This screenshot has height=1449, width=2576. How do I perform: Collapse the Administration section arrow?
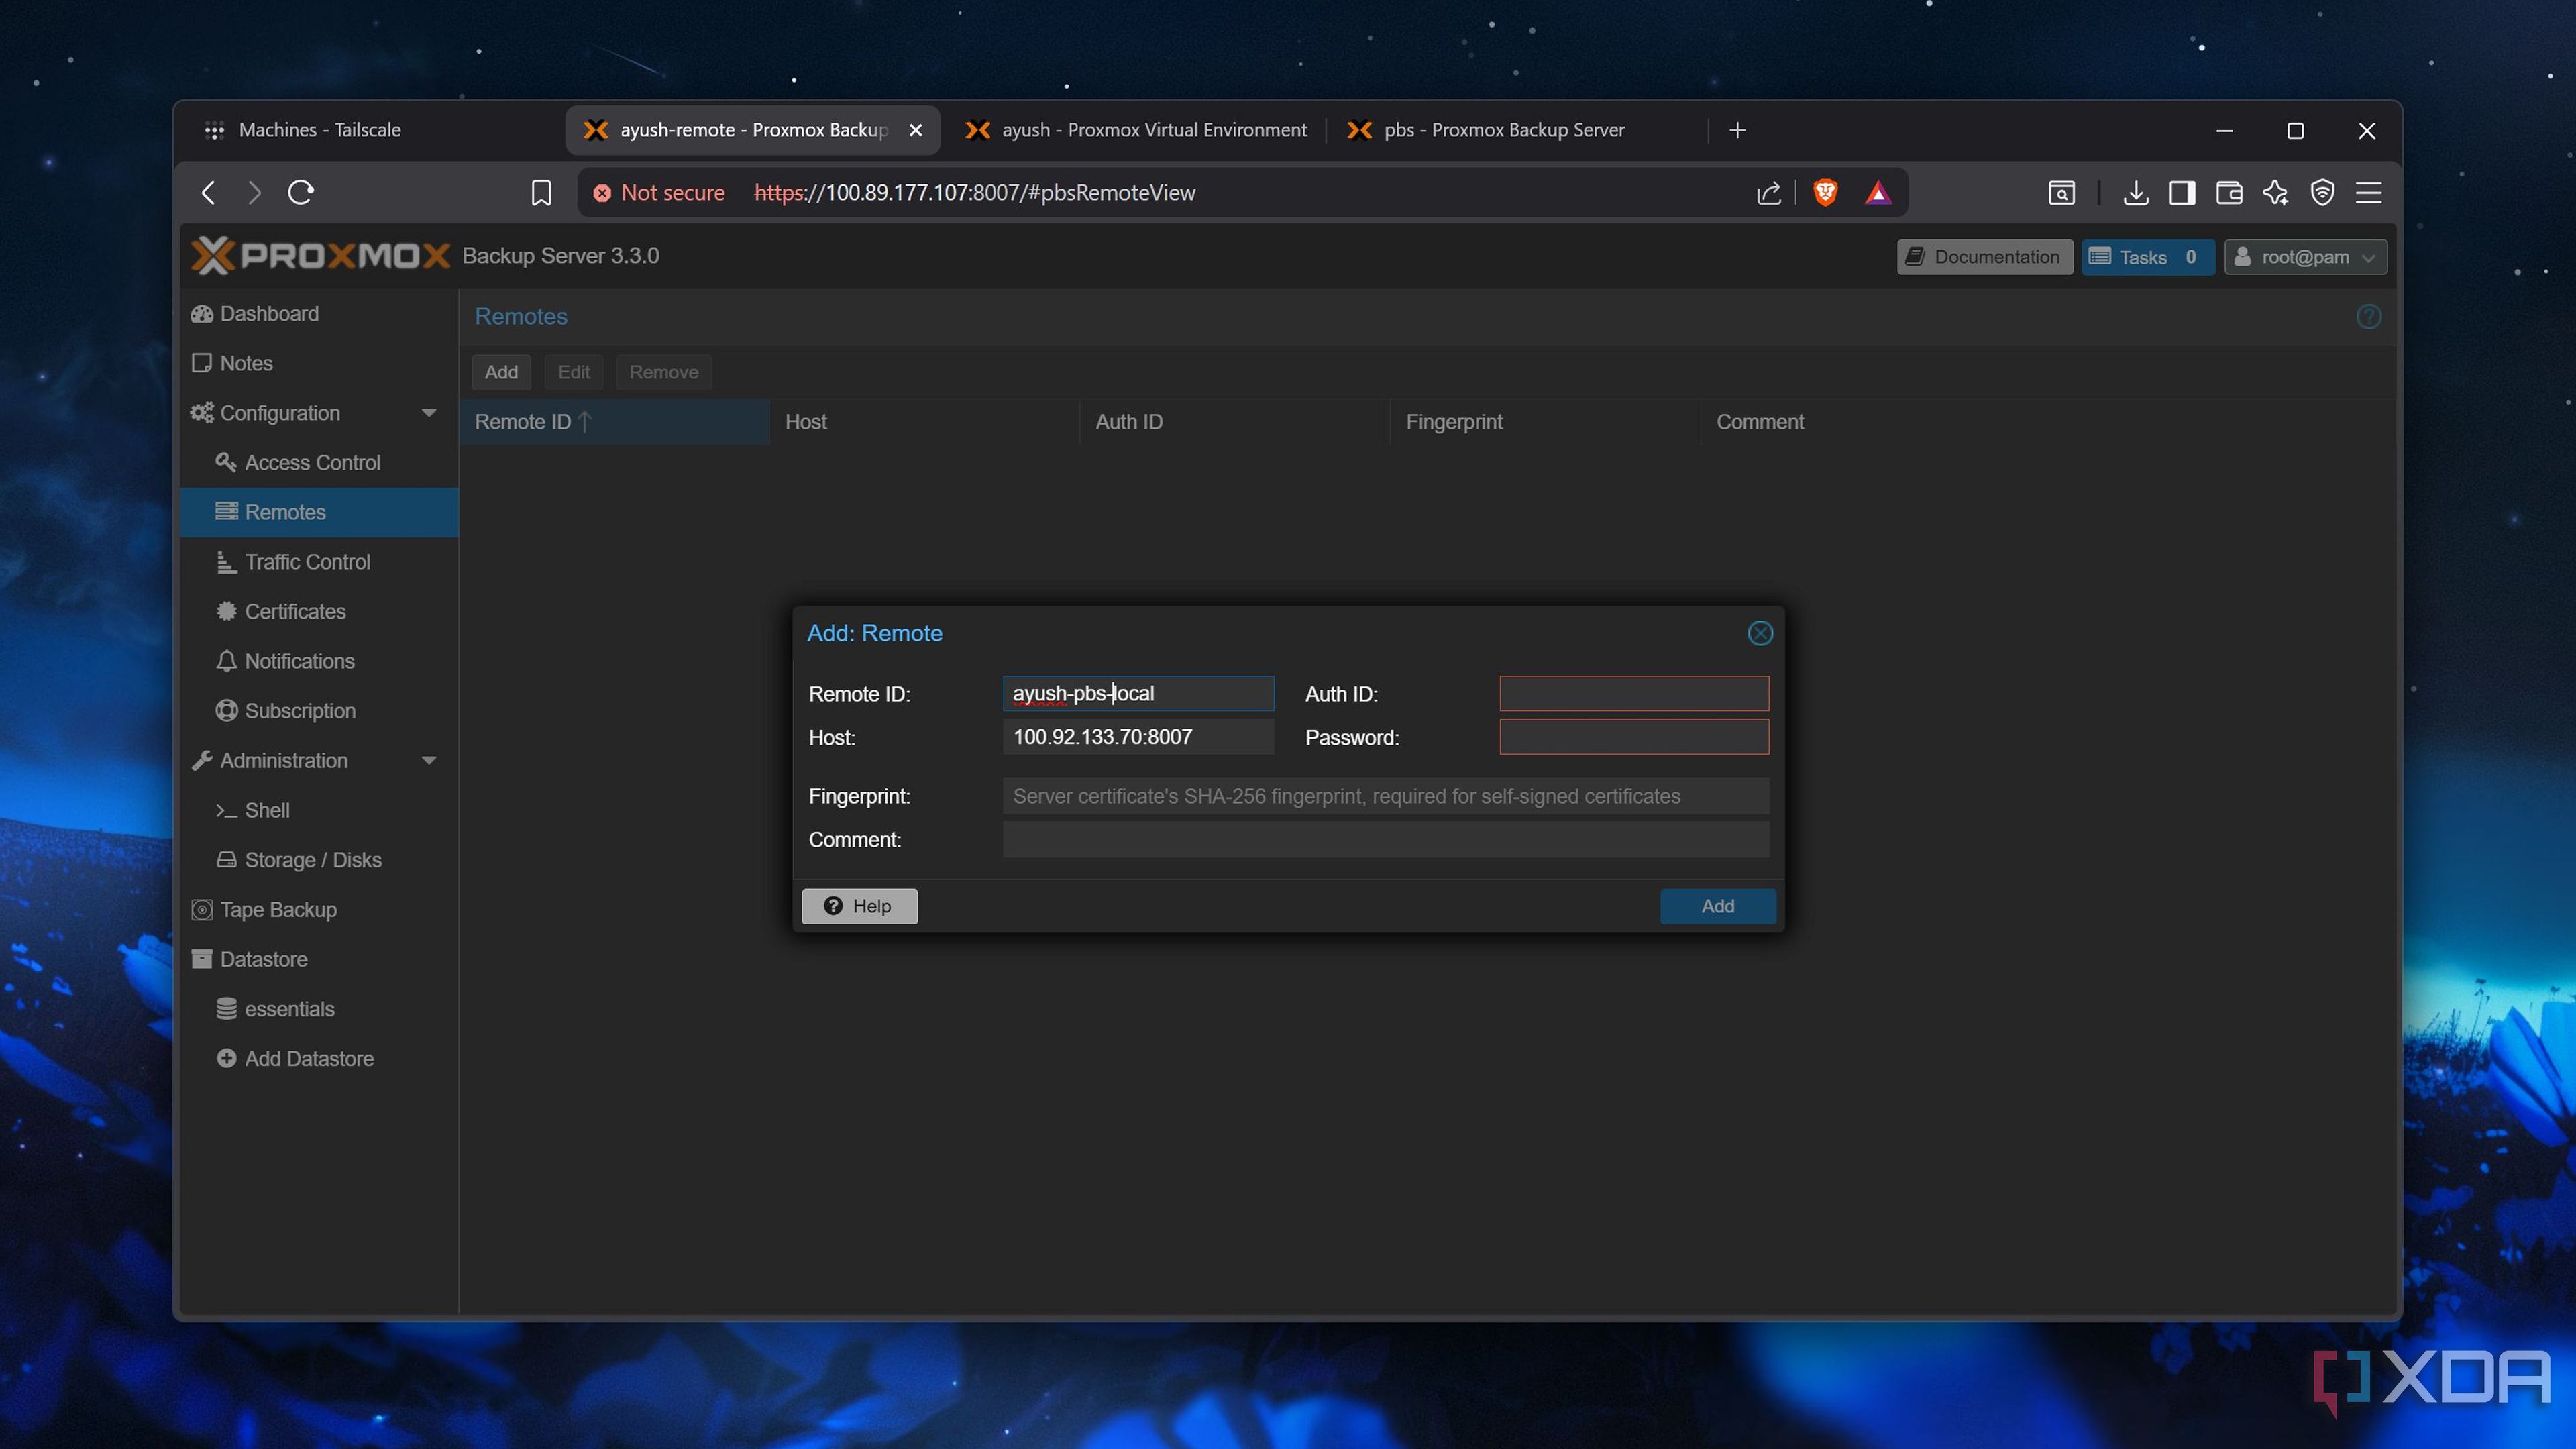[429, 761]
